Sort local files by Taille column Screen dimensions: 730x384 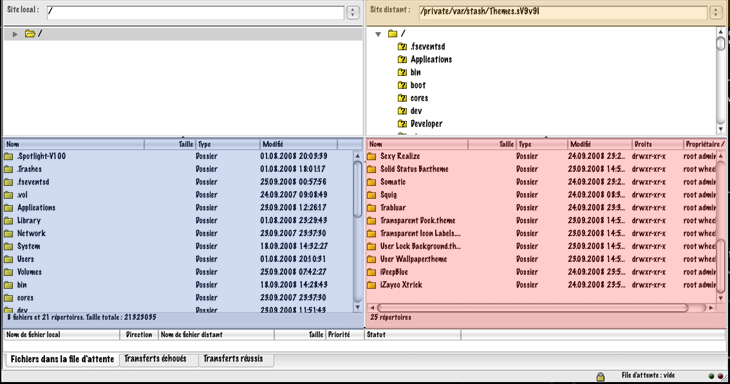coord(169,144)
